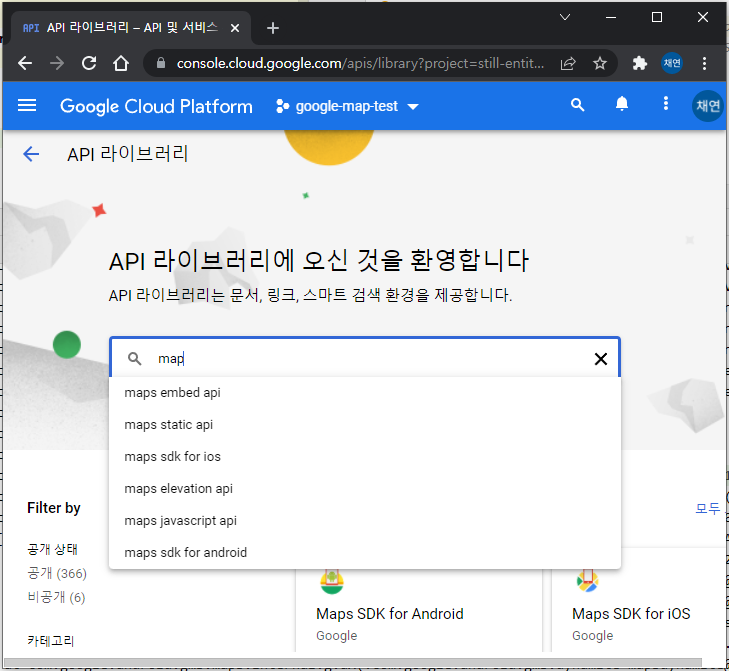Viewport: 729px width, 671px height.
Task: Open the Maps SDK for iOS card
Action: [x=639, y=609]
